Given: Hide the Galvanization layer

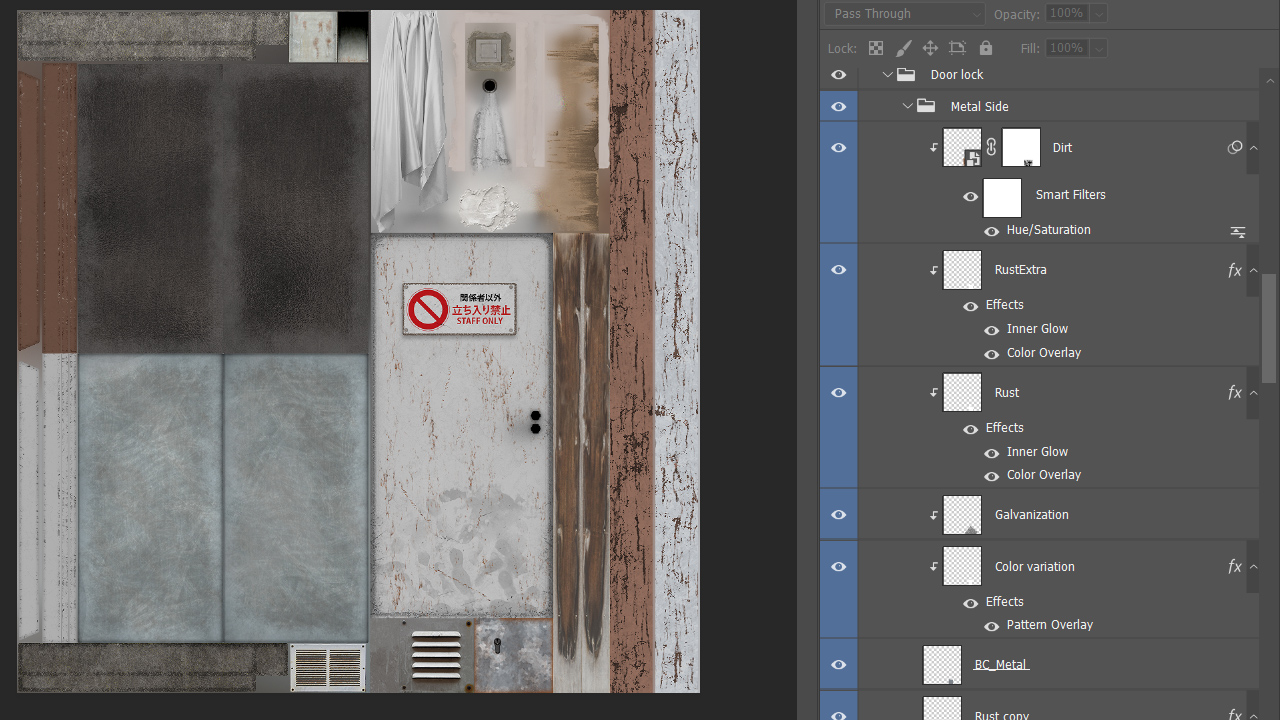Looking at the screenshot, I should [x=838, y=515].
